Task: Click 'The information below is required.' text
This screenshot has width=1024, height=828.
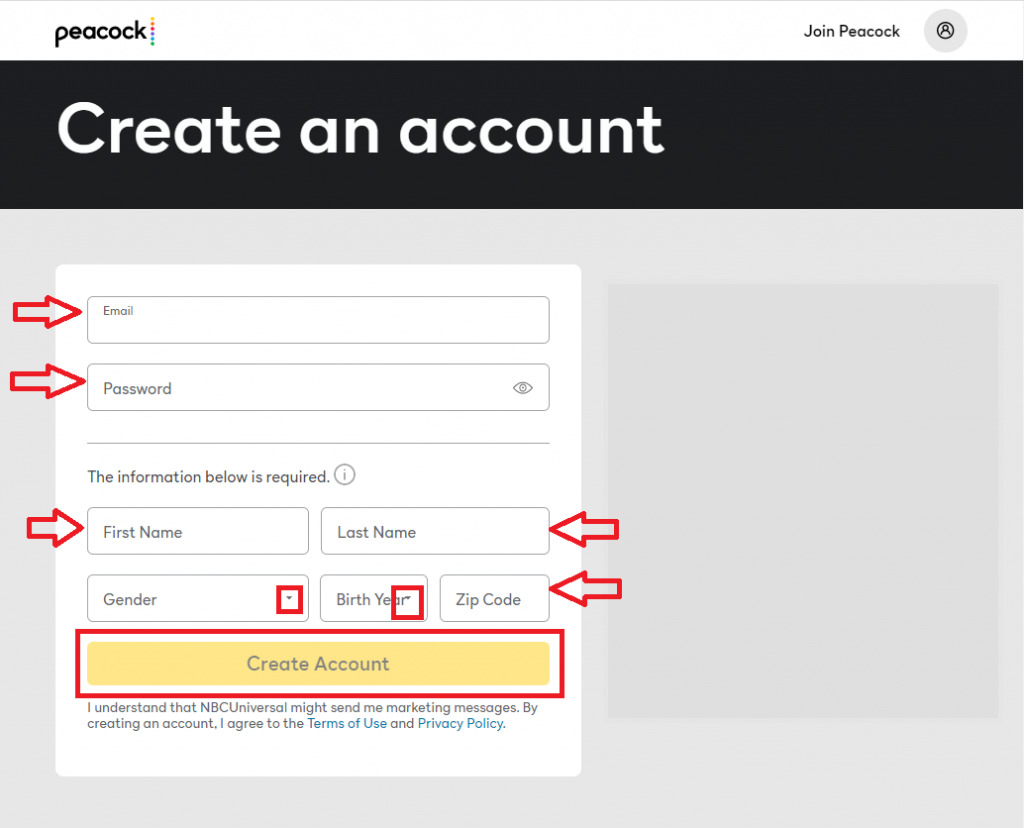Action: coord(208,477)
